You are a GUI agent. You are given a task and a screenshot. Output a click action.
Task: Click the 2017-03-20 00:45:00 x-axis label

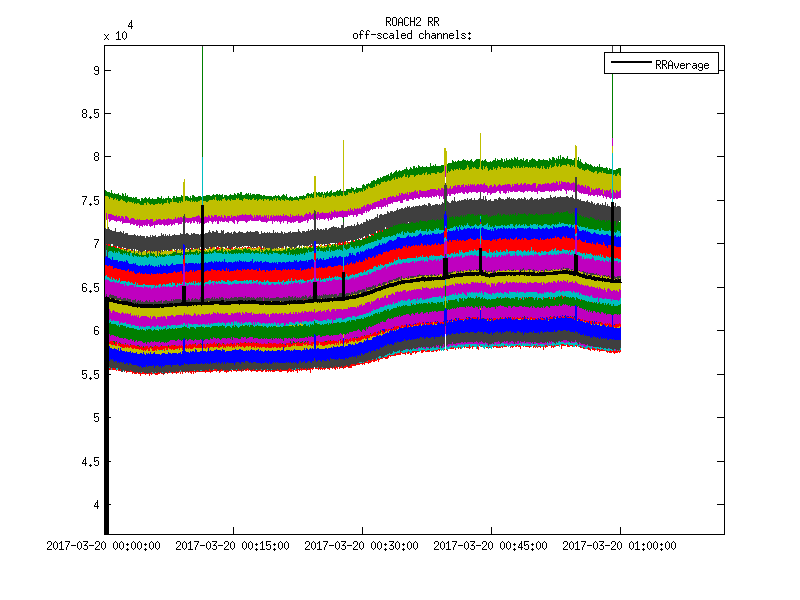point(490,546)
